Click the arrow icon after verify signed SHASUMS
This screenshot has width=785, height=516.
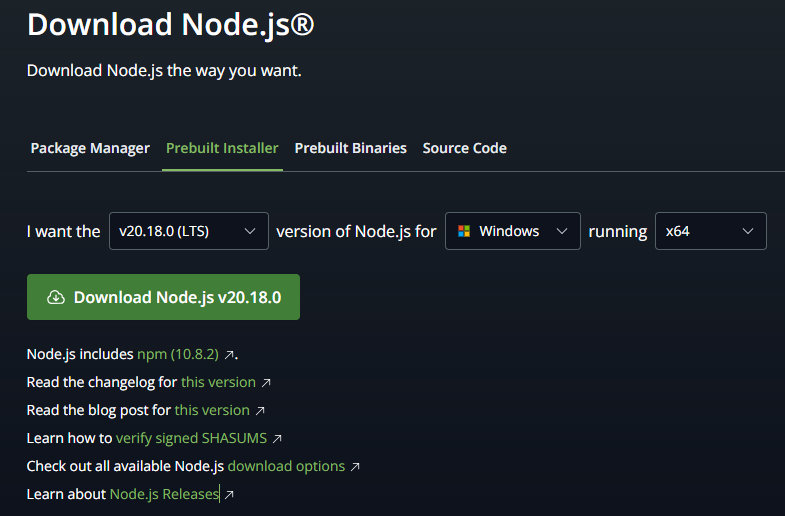click(x=277, y=439)
